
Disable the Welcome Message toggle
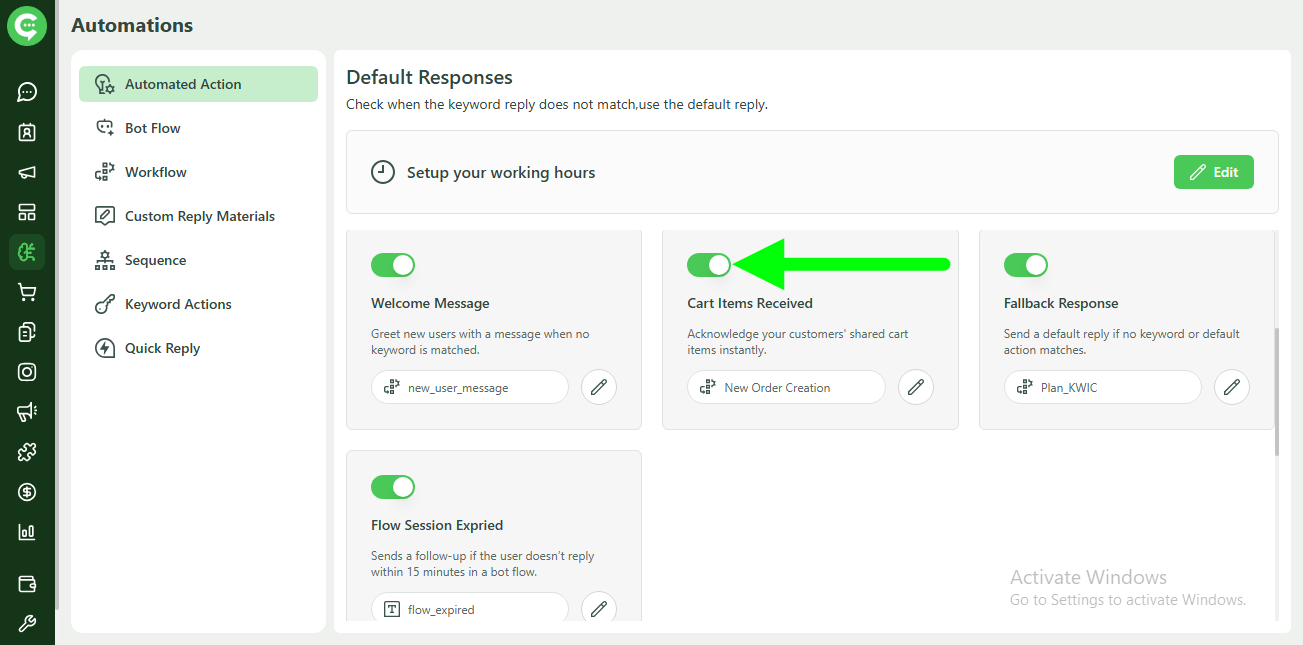(x=393, y=265)
